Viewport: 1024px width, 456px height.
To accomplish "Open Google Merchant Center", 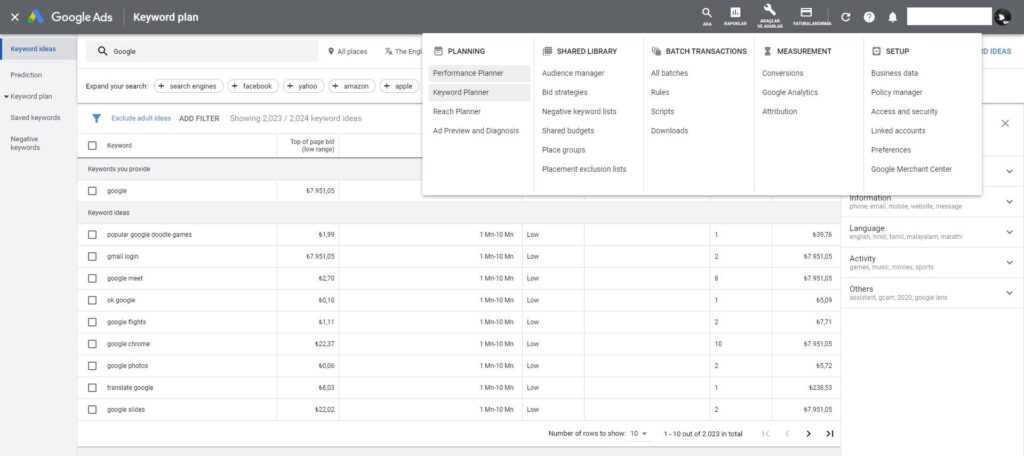I will point(911,169).
